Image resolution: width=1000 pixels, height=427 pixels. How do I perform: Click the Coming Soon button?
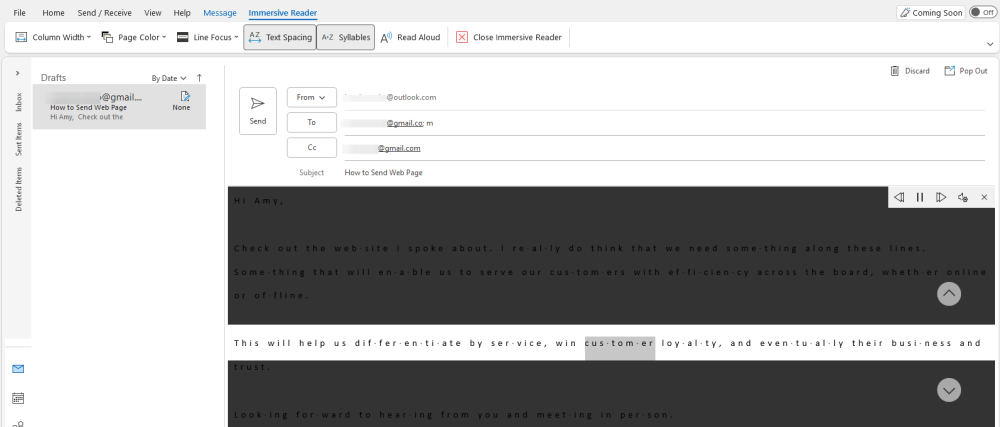[x=930, y=13]
